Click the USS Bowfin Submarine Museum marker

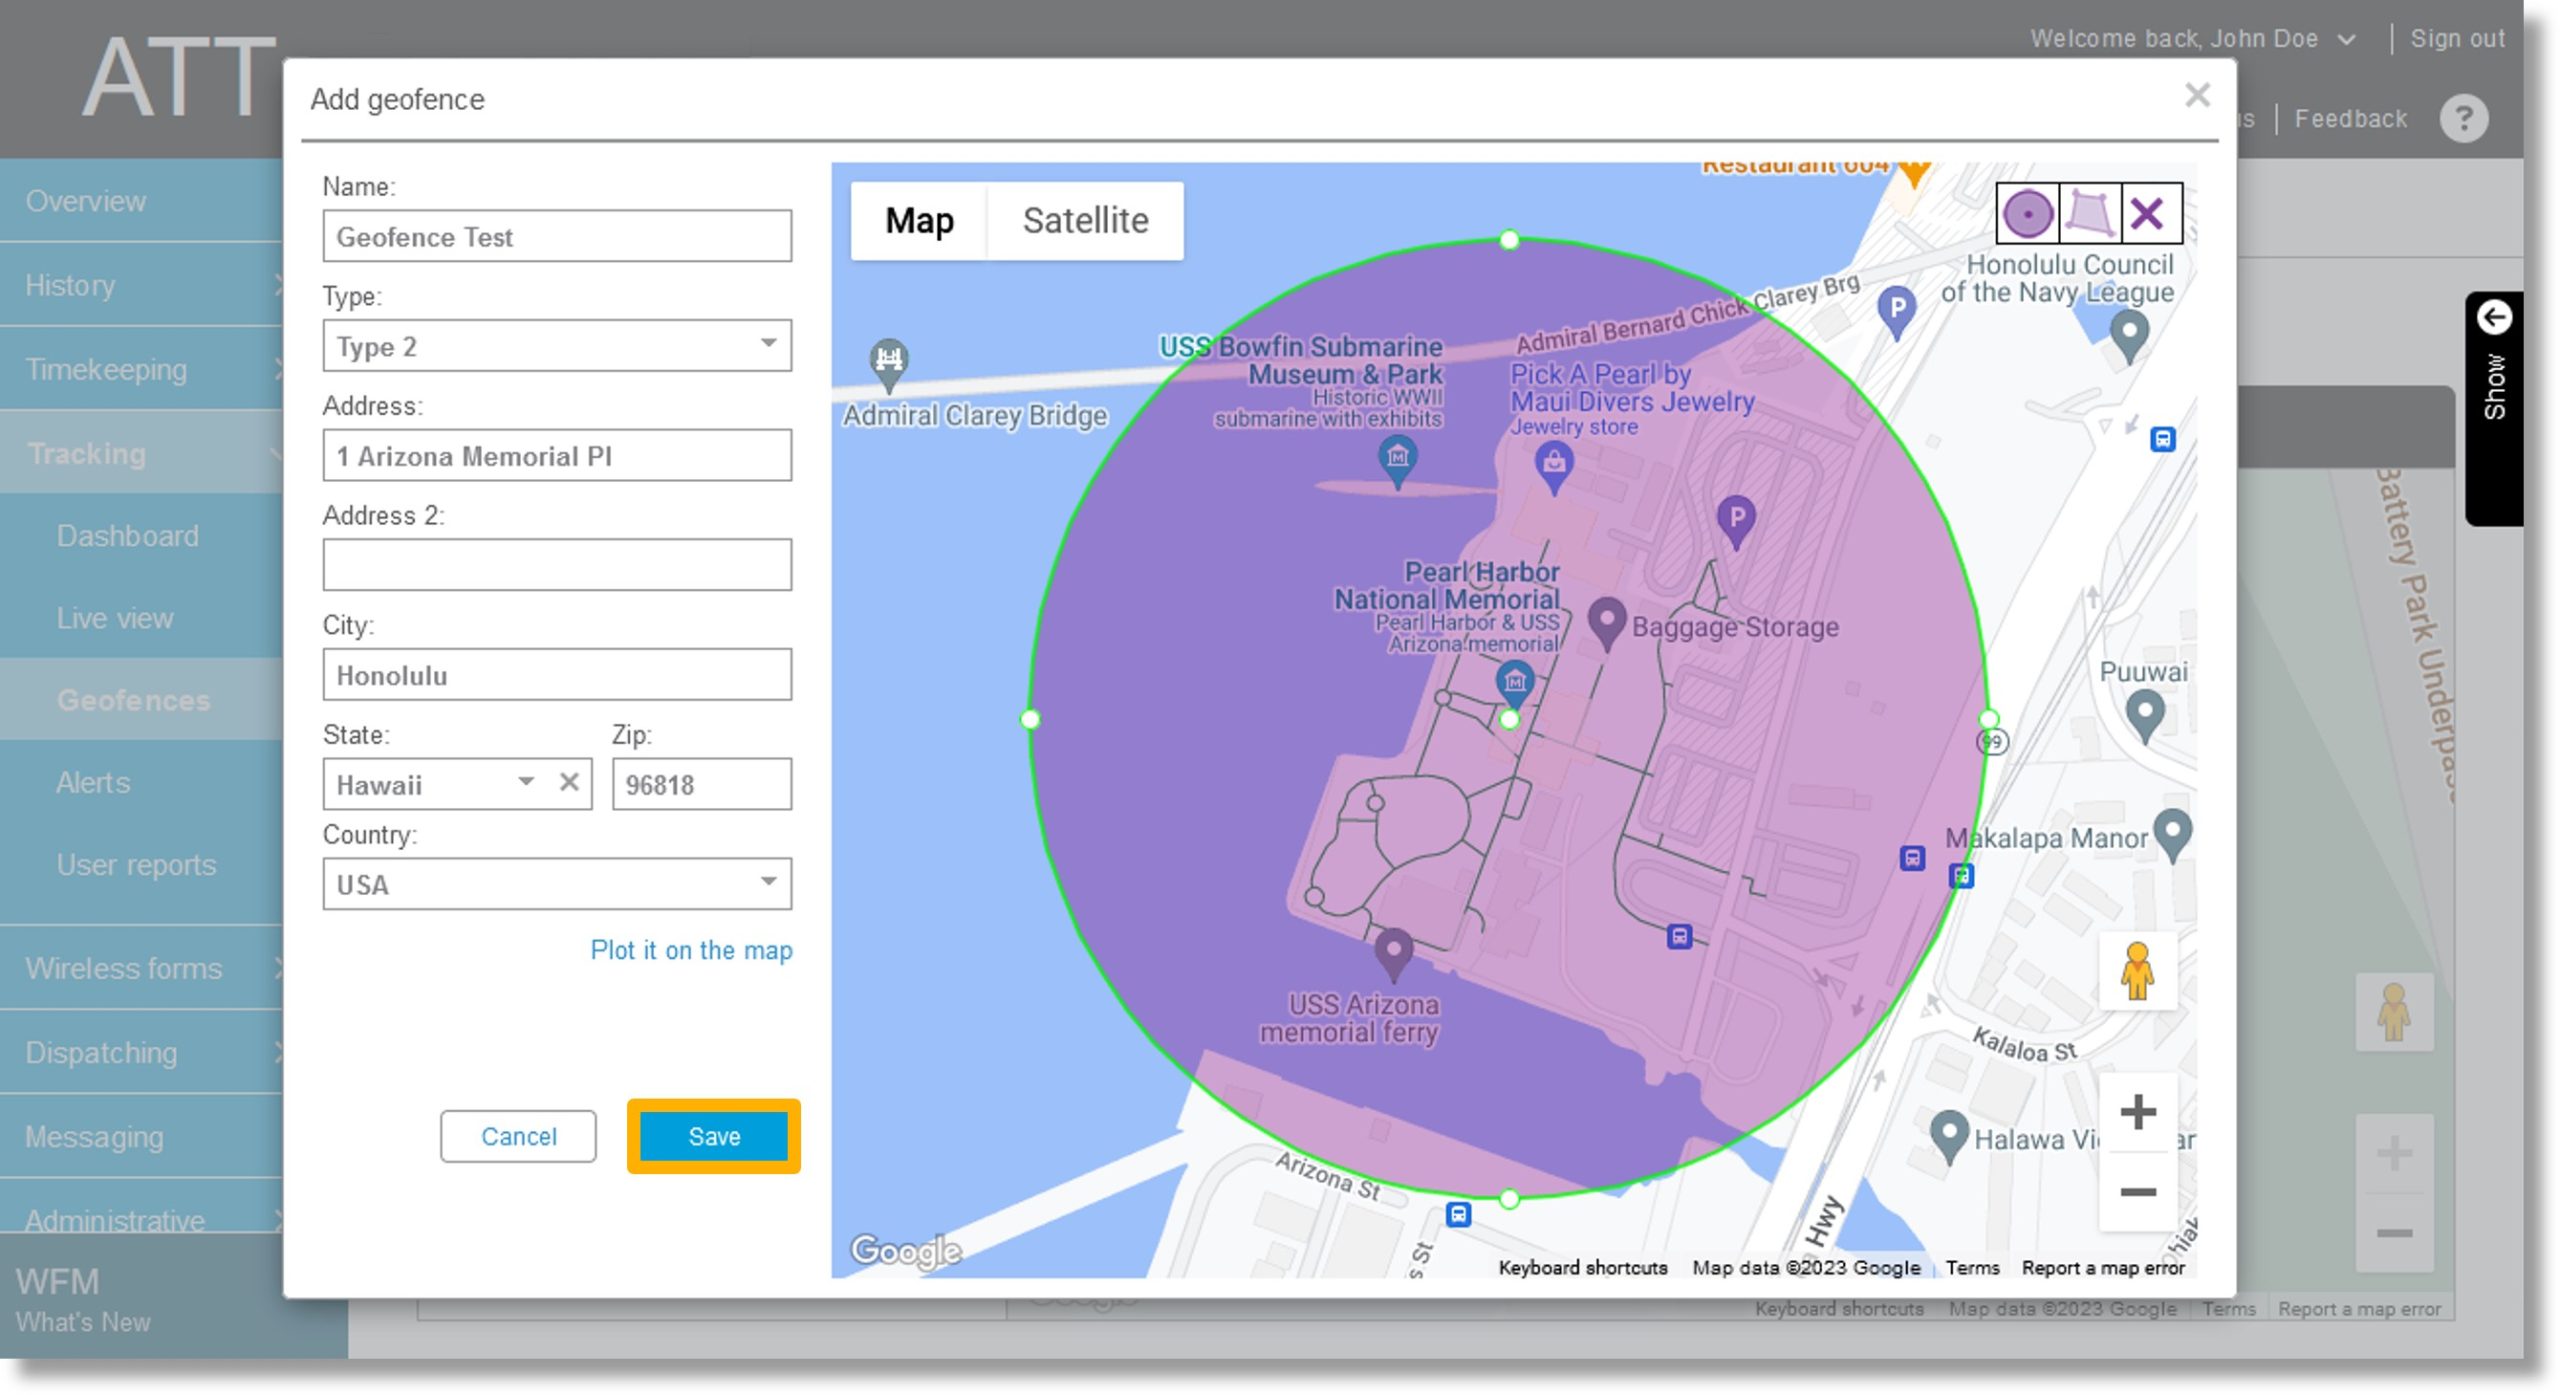tap(1397, 459)
